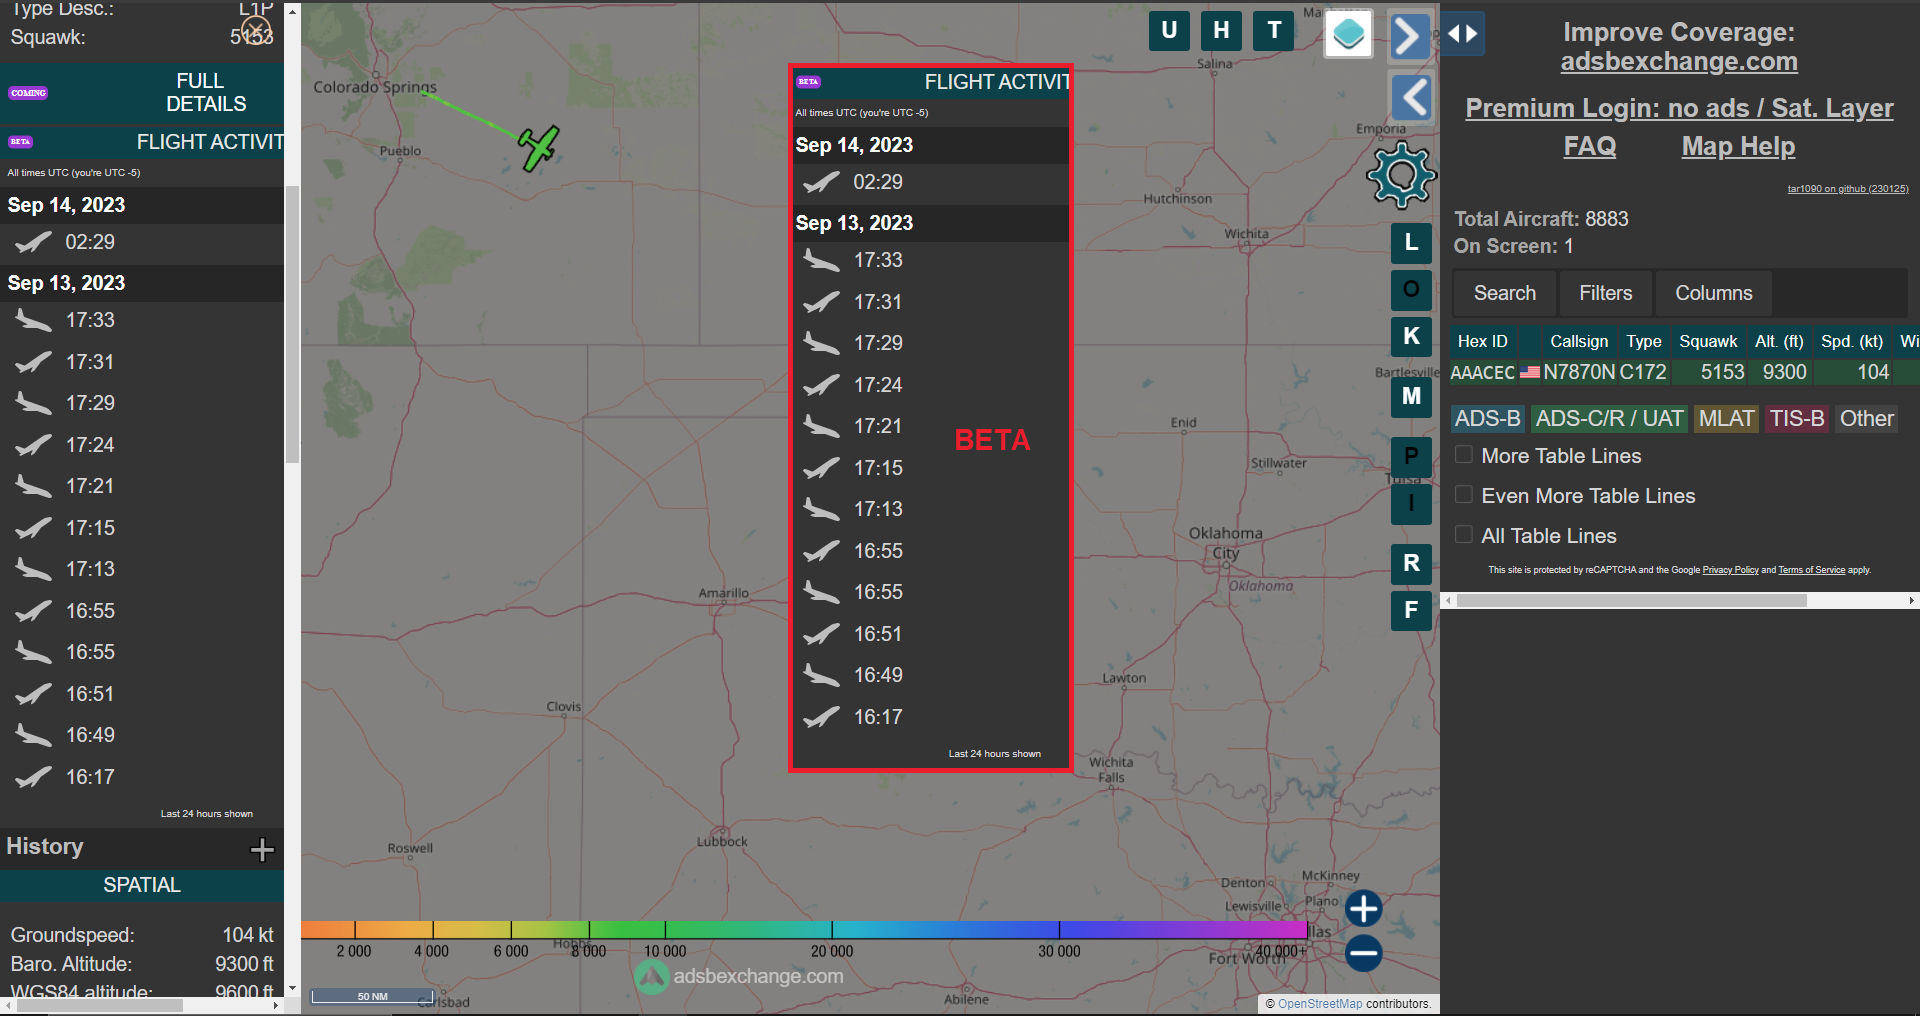Select 17:21 entry in left activity list
Viewport: 1920px width, 1016px height.
(x=142, y=487)
